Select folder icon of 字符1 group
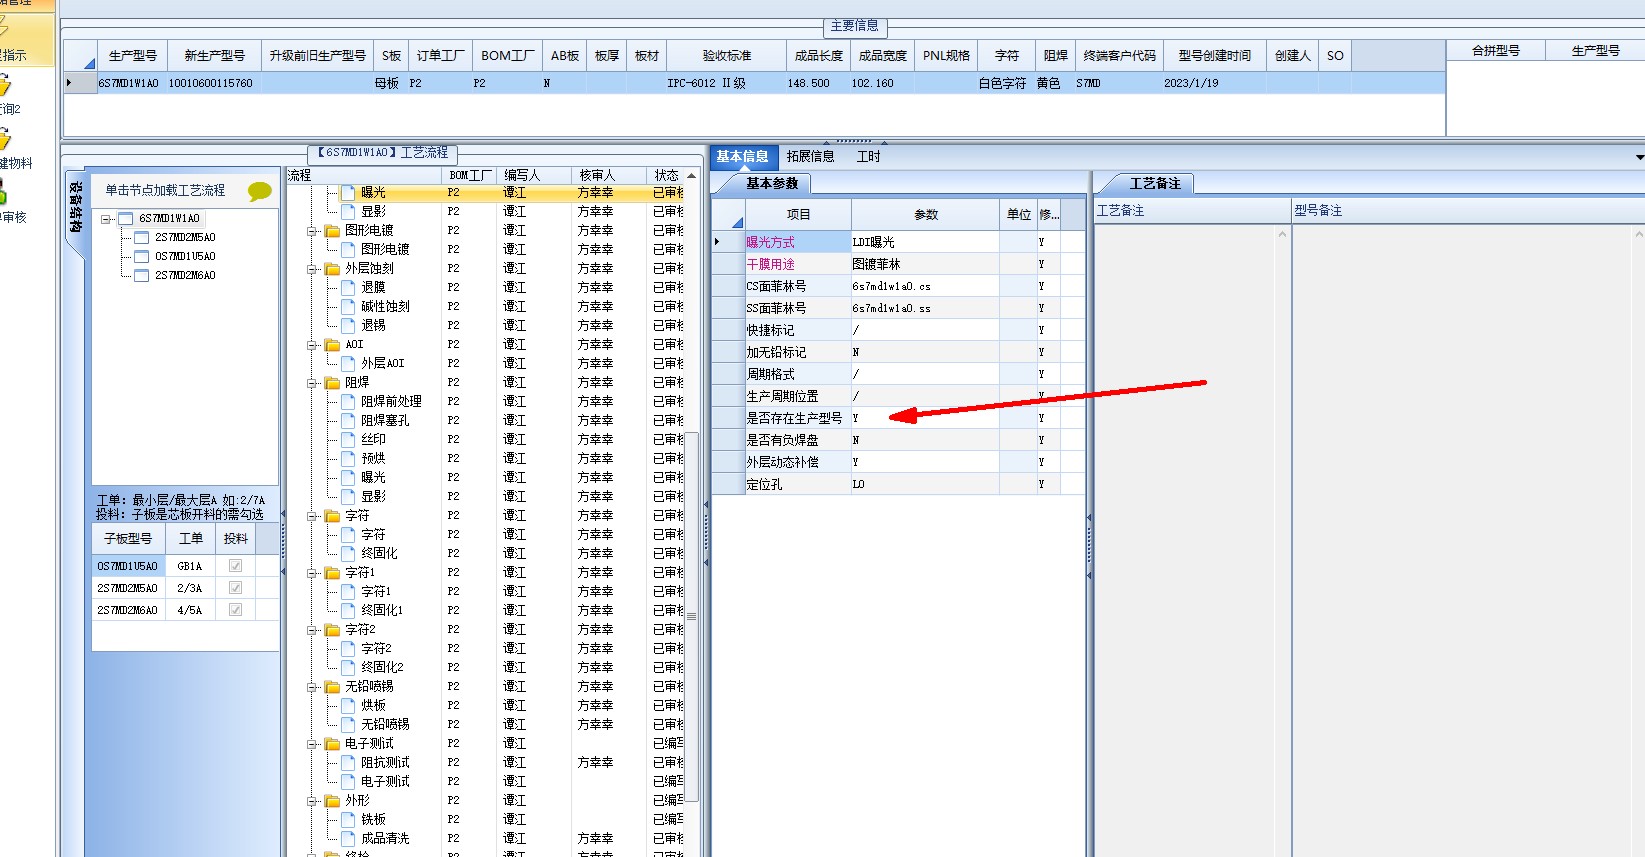The height and width of the screenshot is (857, 1645). [333, 573]
